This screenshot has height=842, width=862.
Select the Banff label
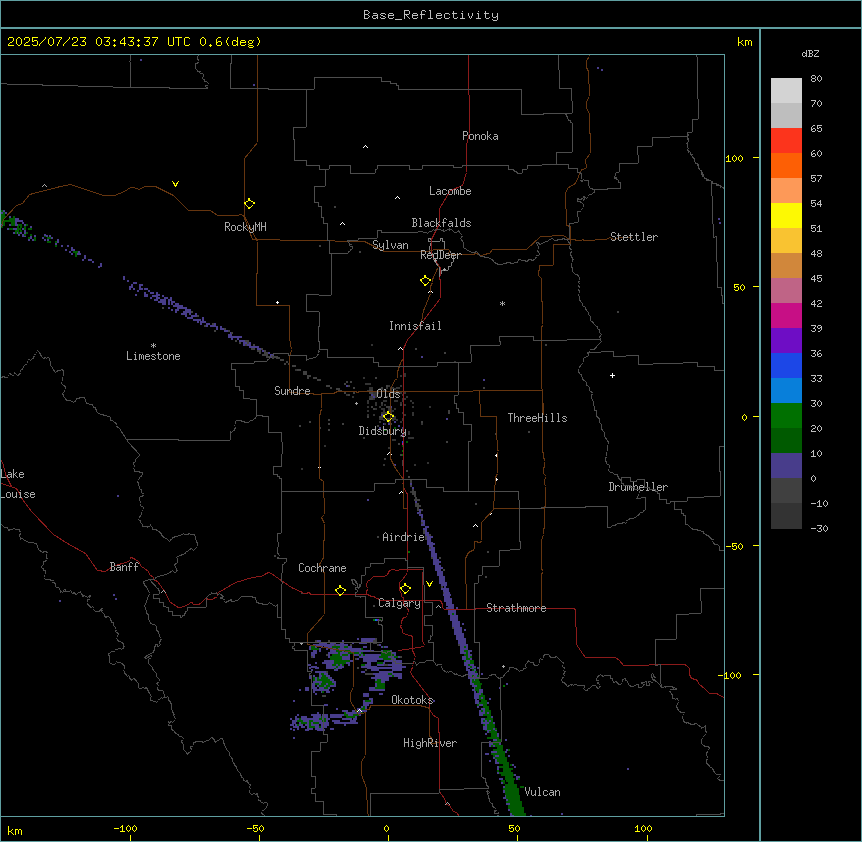124,567
